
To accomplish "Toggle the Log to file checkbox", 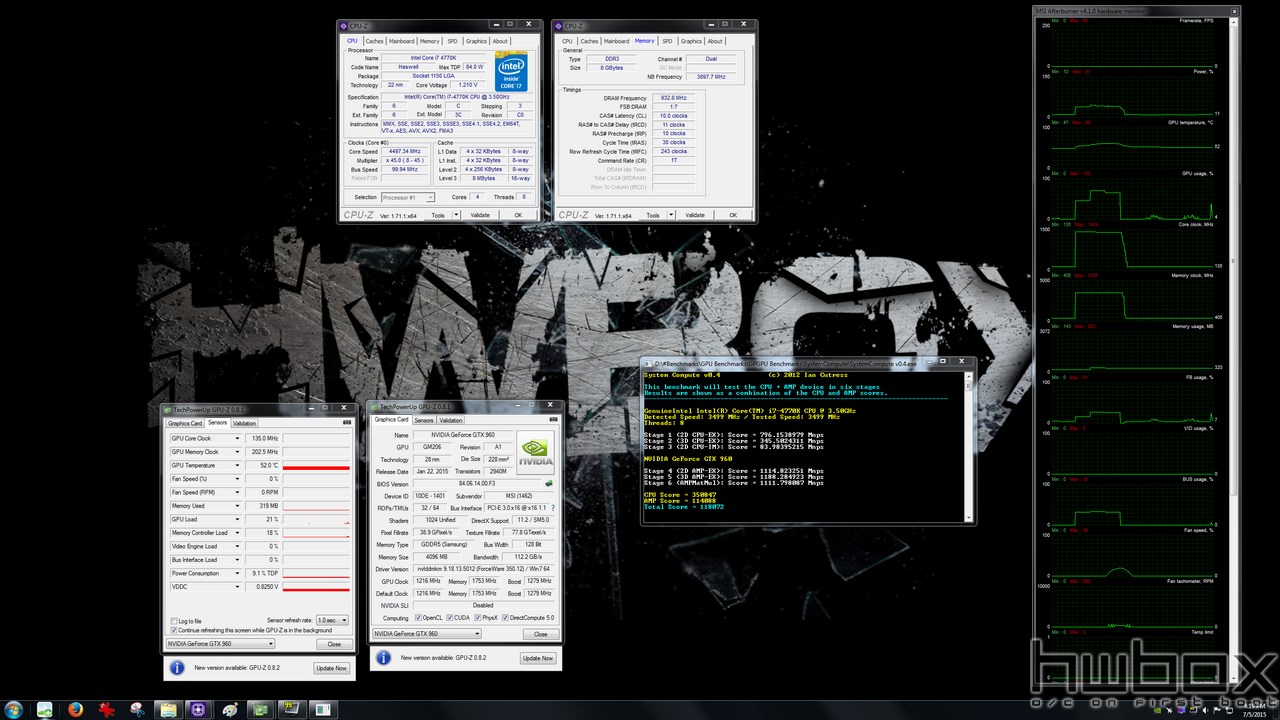I will (x=173, y=621).
